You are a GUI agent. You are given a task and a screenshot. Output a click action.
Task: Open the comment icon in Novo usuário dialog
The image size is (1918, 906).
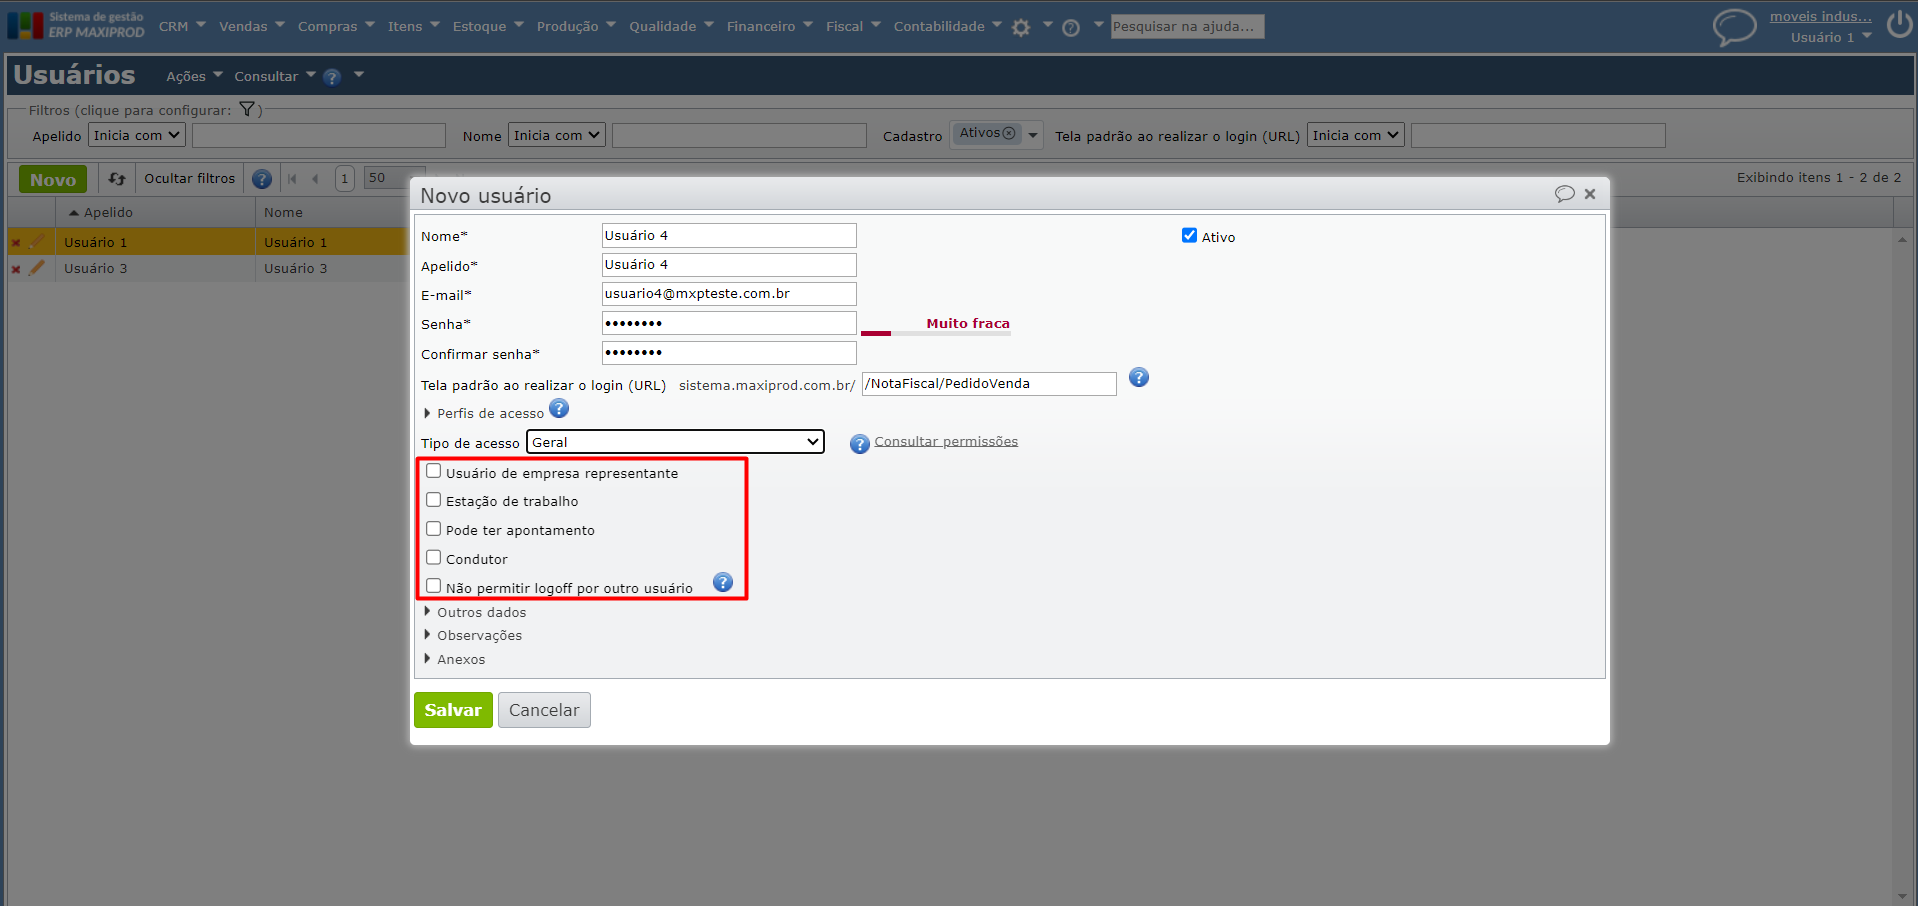coord(1565,194)
